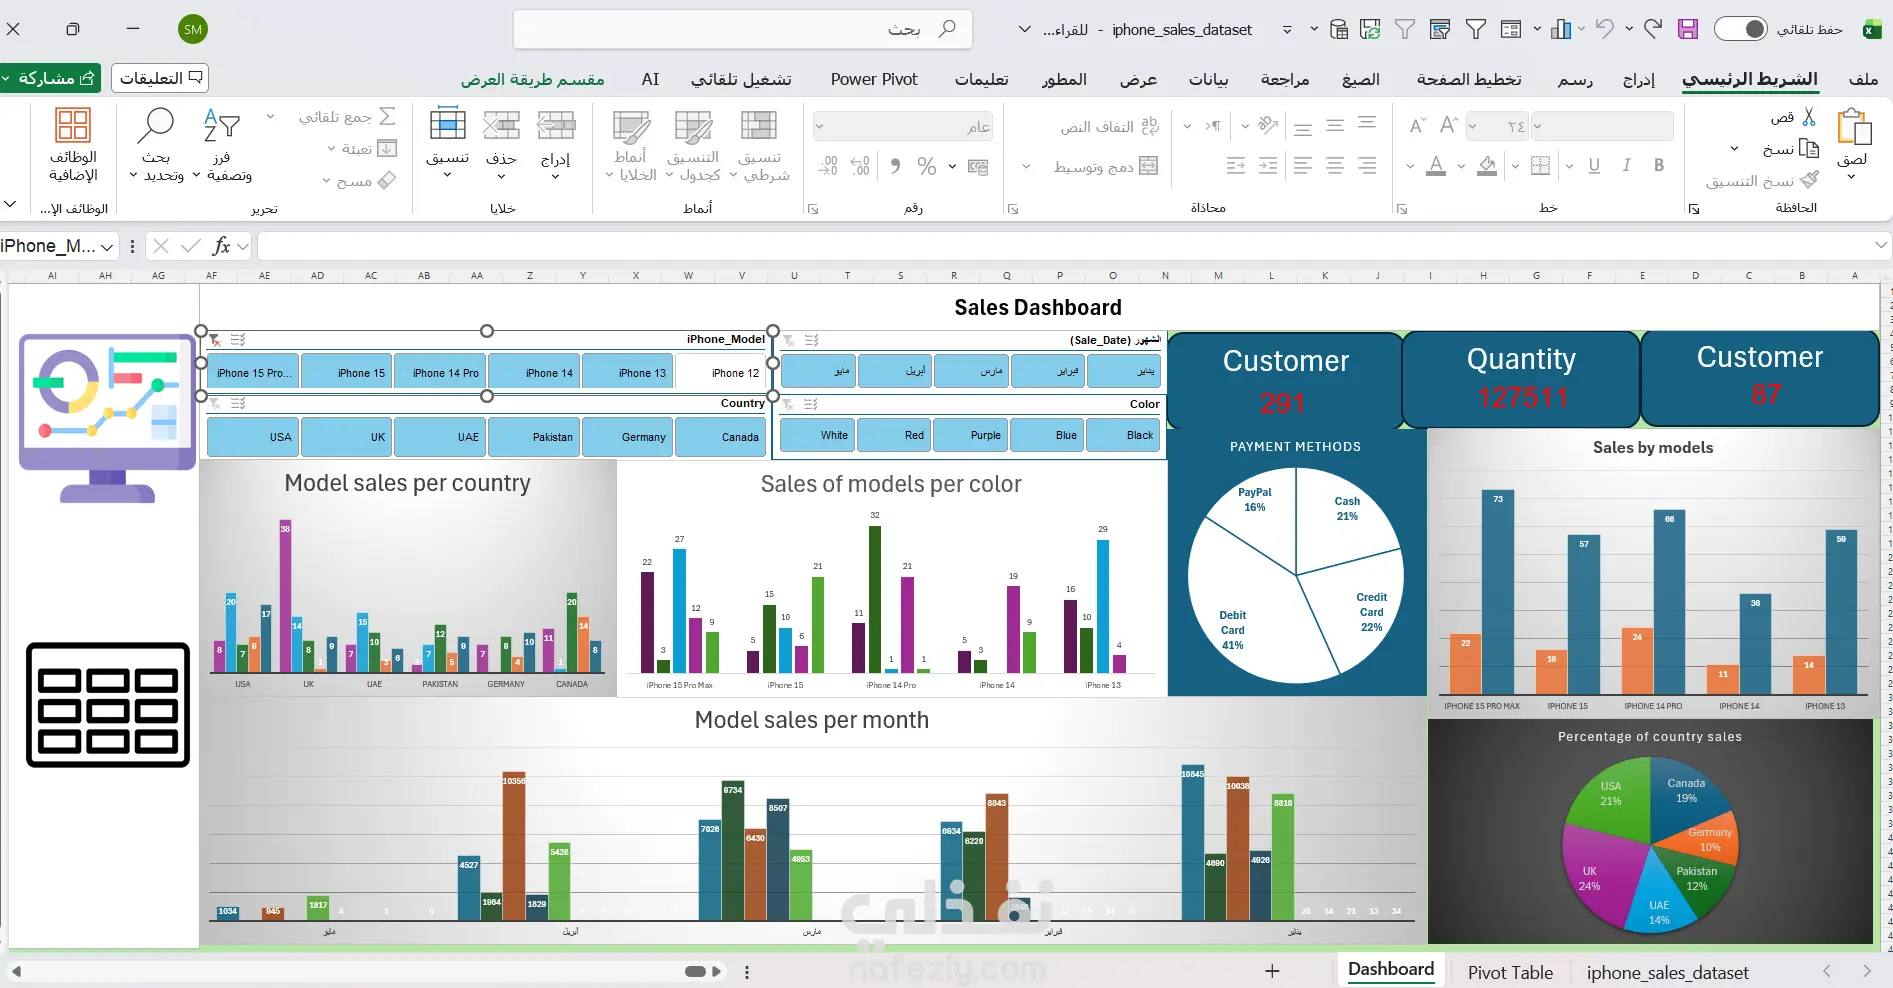Viewport: 1893px width, 988px height.
Task: Expand the Name Box dropdown arrow
Action: point(107,246)
